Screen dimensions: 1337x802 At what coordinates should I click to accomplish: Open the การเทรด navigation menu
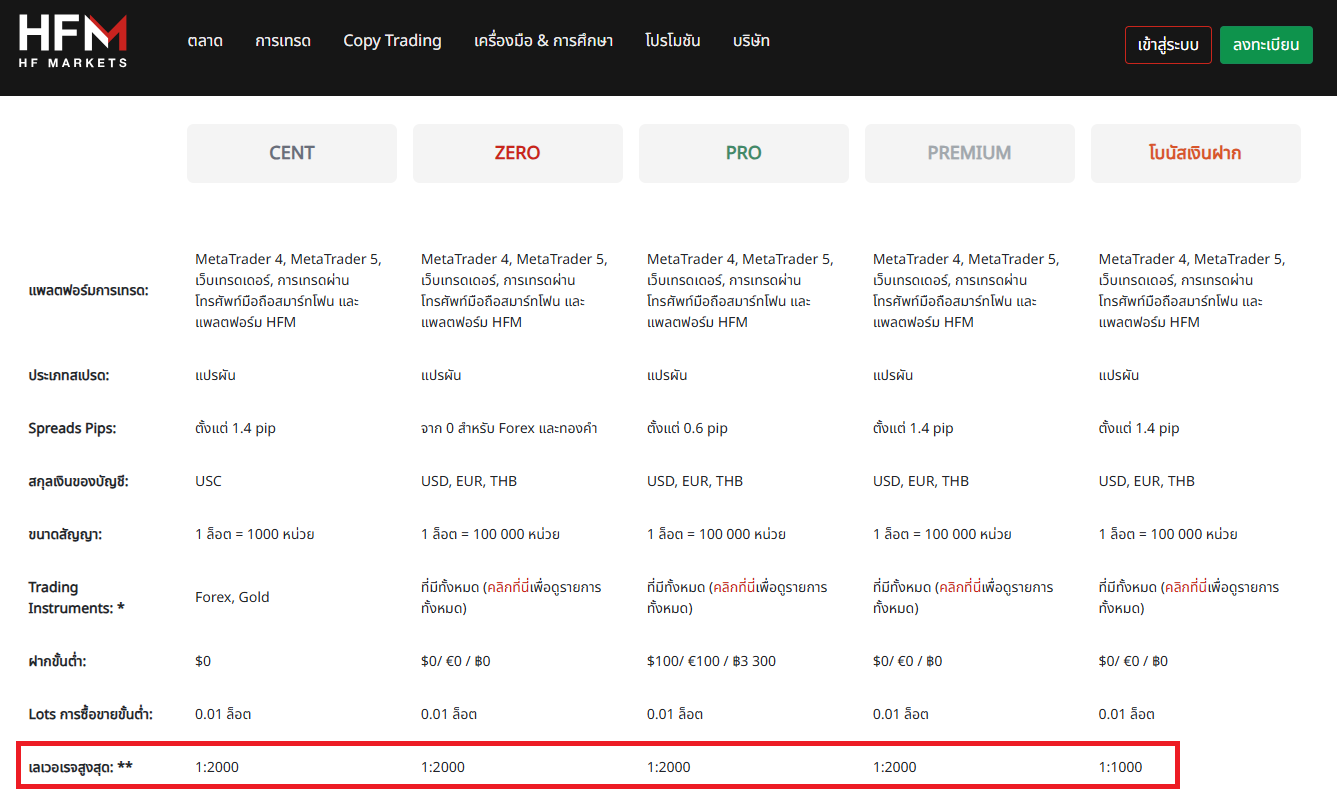pos(283,41)
